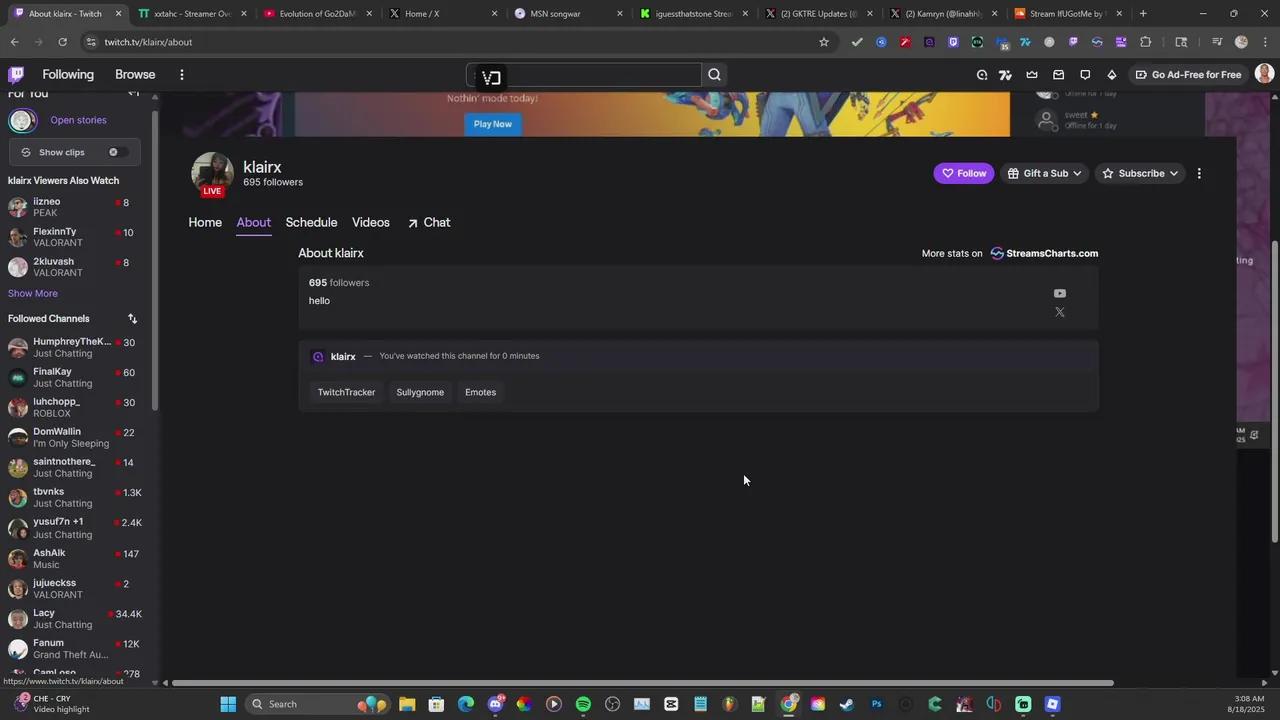
Task: Click the search magnifier button
Action: coord(714,75)
